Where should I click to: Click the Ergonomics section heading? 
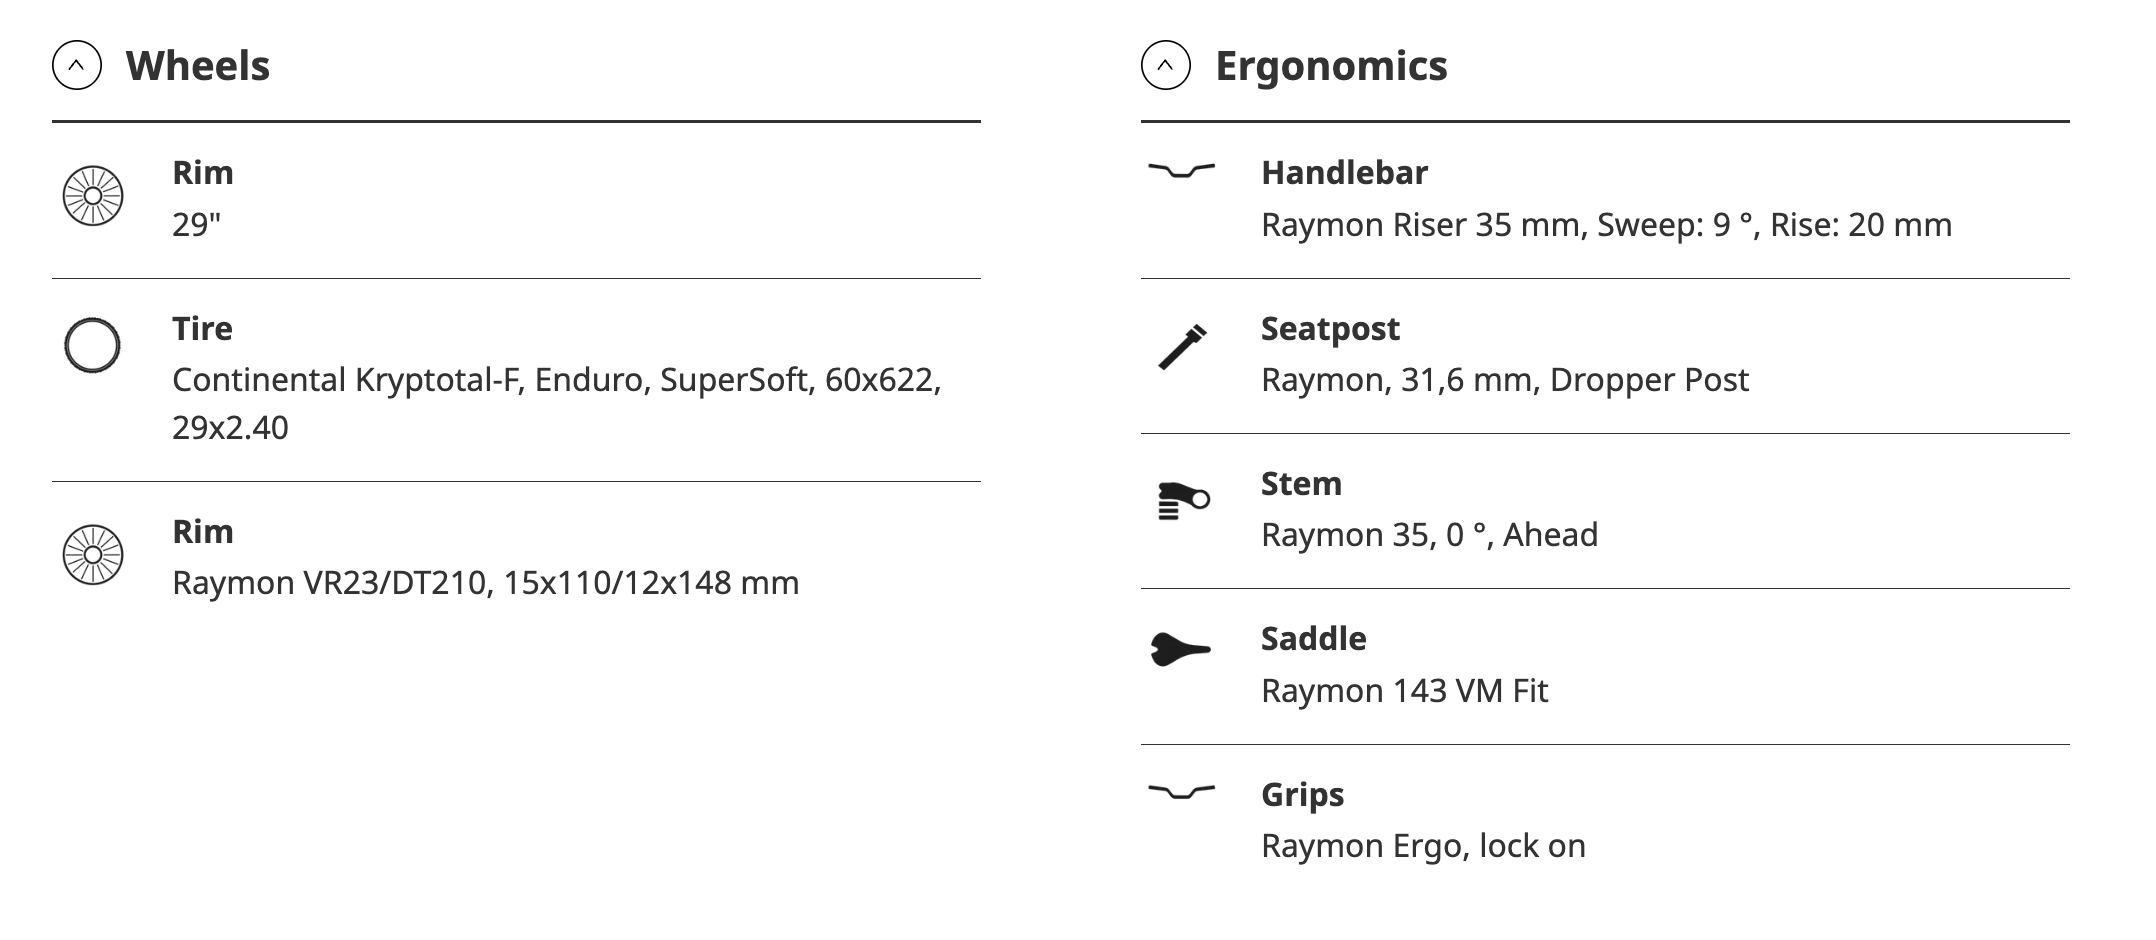1330,66
